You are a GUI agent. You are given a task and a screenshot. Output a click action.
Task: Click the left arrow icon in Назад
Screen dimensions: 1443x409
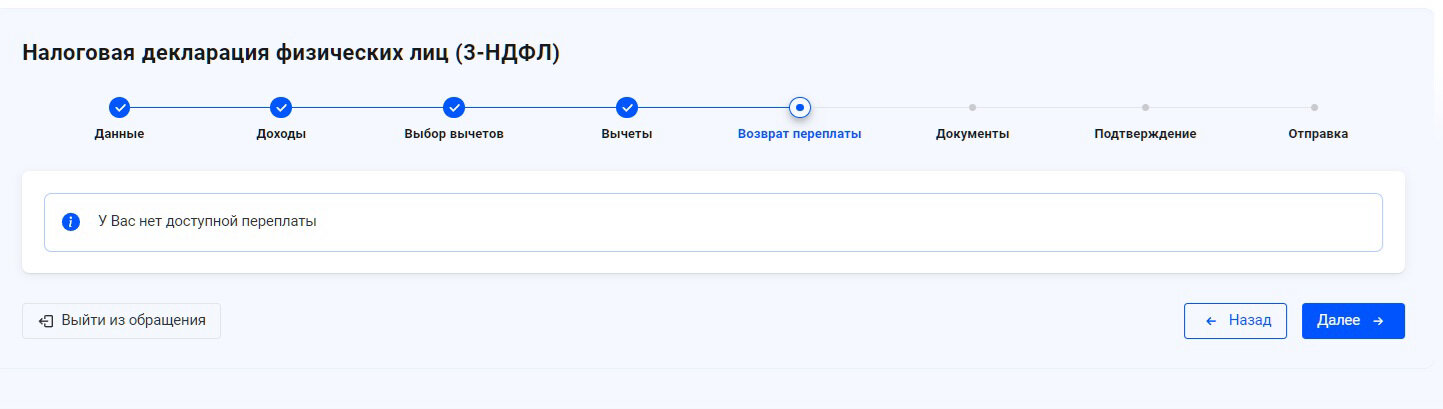1211,321
